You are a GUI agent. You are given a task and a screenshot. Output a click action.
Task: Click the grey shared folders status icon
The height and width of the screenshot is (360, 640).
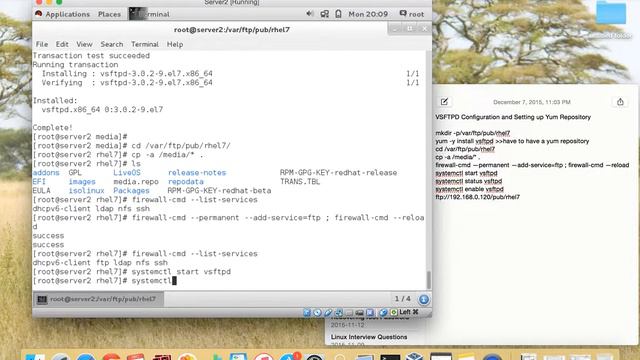(x=349, y=312)
